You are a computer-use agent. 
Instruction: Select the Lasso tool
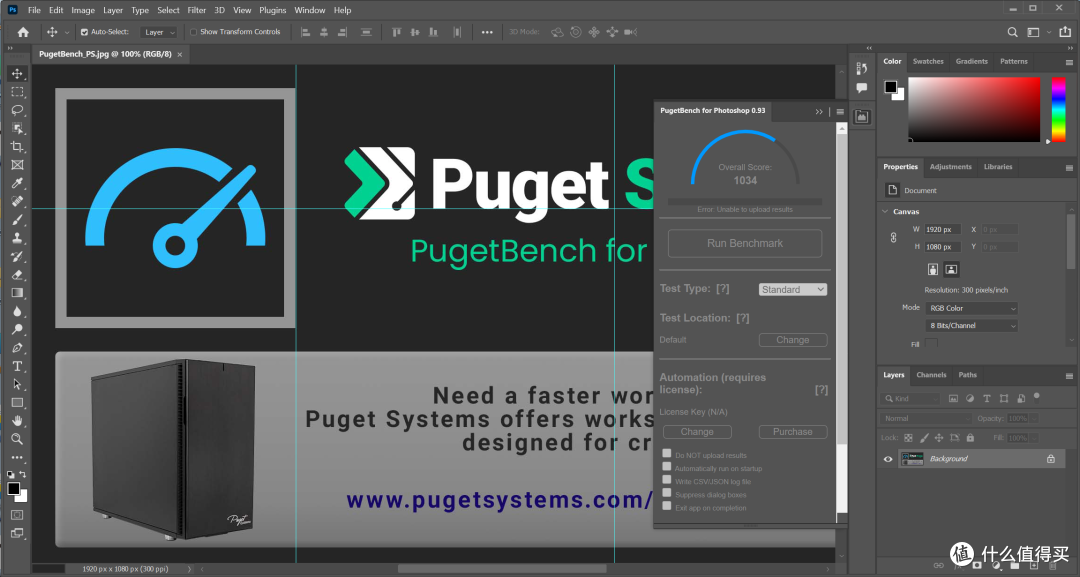[17, 110]
